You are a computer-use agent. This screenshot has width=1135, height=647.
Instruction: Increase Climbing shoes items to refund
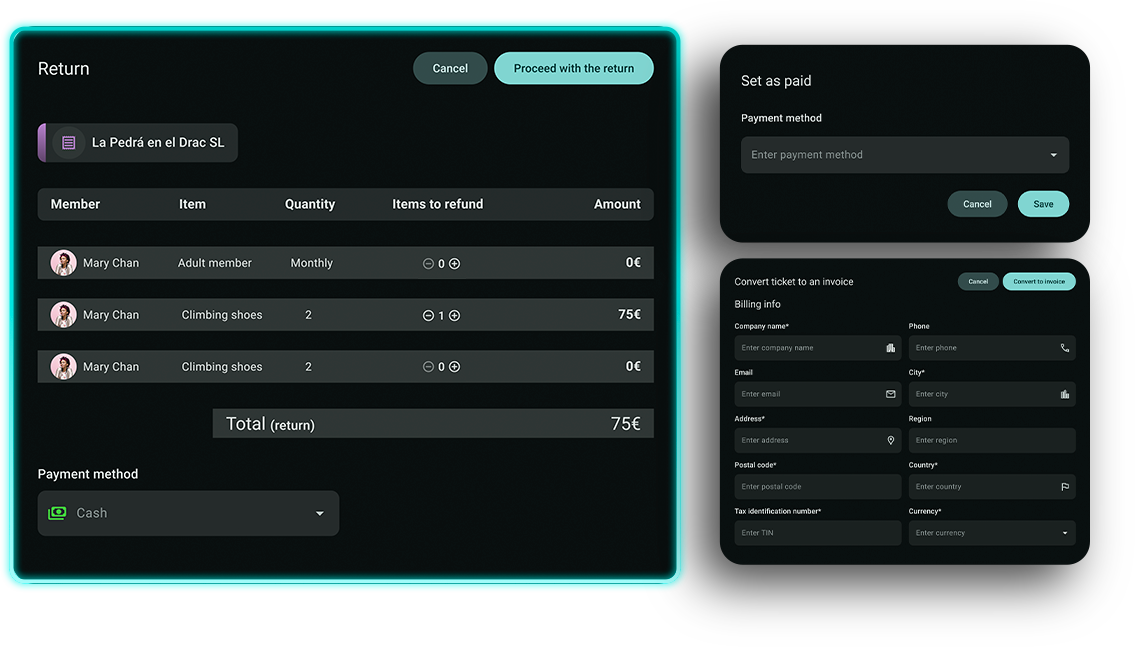455,315
